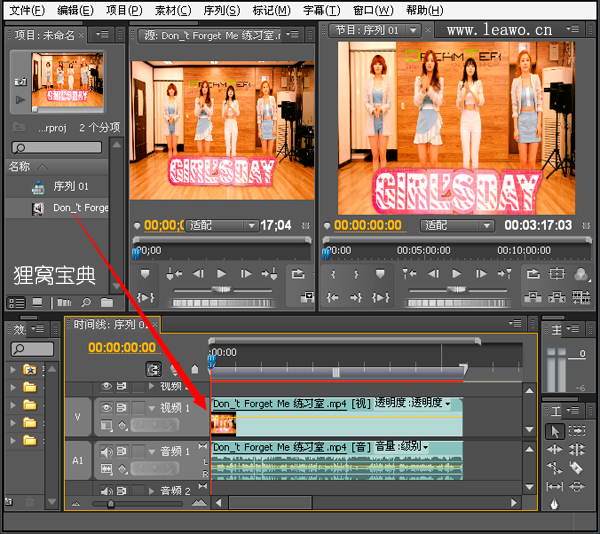
Task: Click Automate to Sequence icon in project panel
Action: (x=64, y=303)
